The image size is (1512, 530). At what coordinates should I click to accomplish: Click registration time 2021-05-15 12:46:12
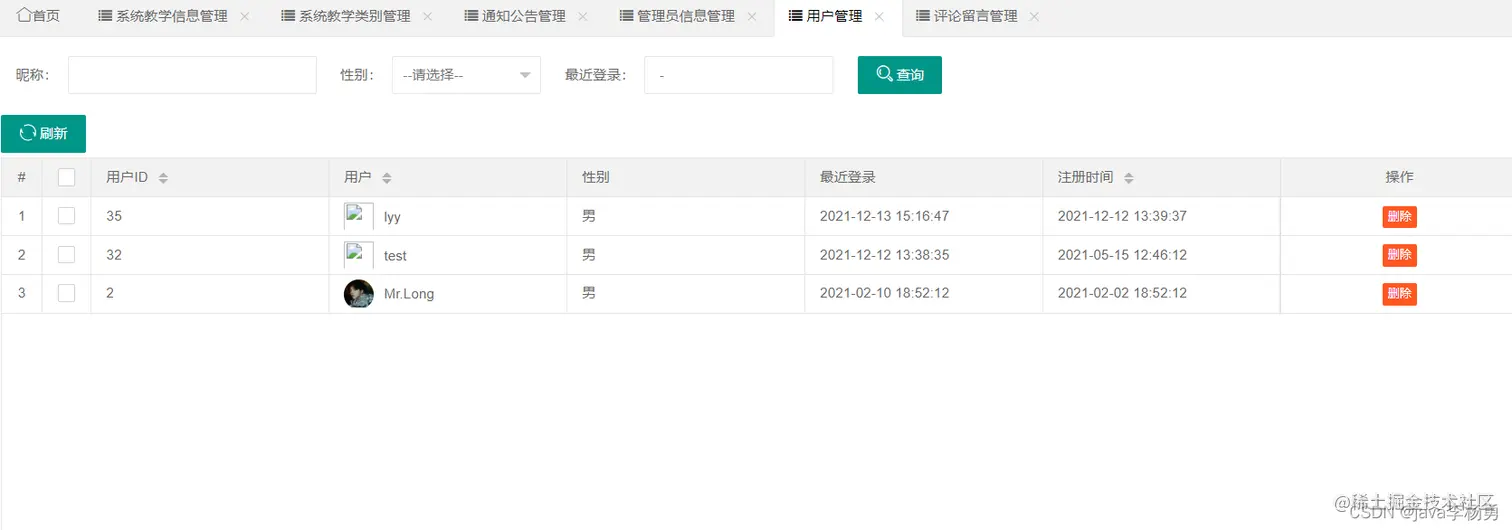pos(1122,255)
